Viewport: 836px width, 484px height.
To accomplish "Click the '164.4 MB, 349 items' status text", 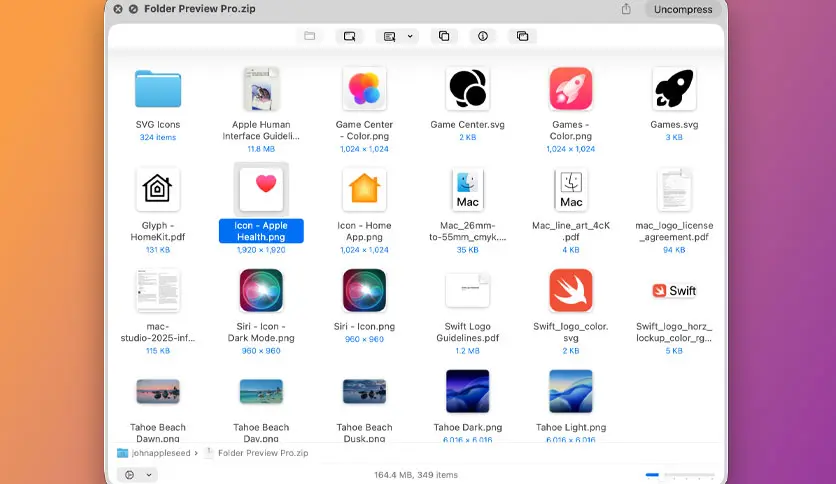I will coord(416,475).
